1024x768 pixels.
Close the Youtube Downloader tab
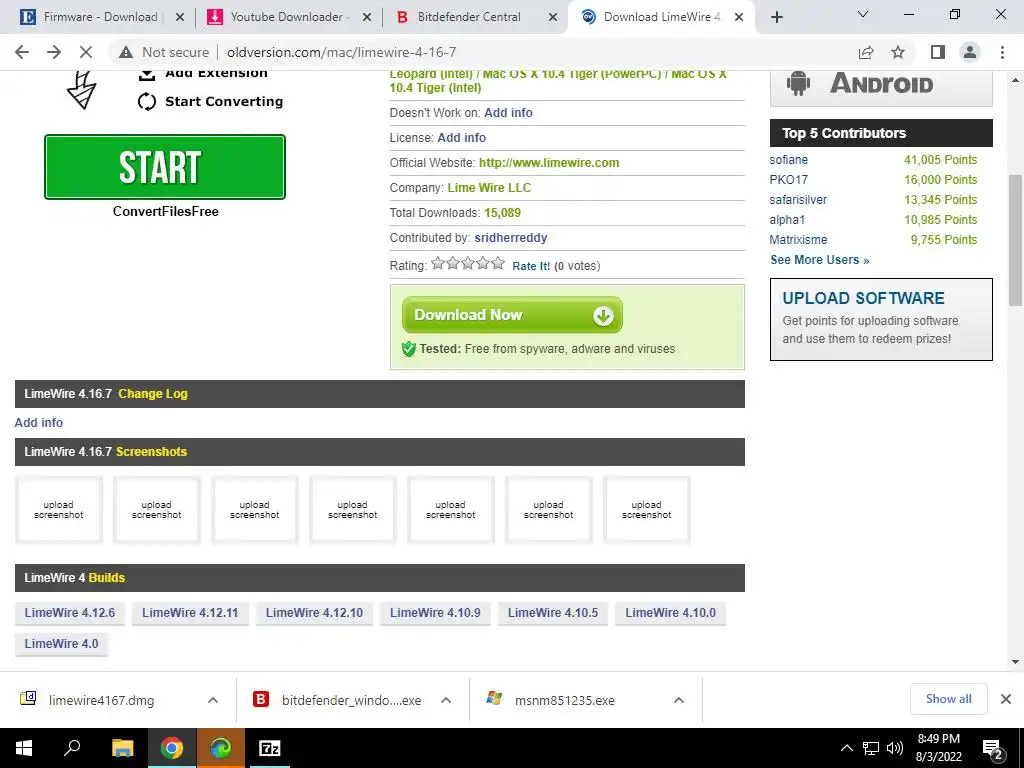367,17
